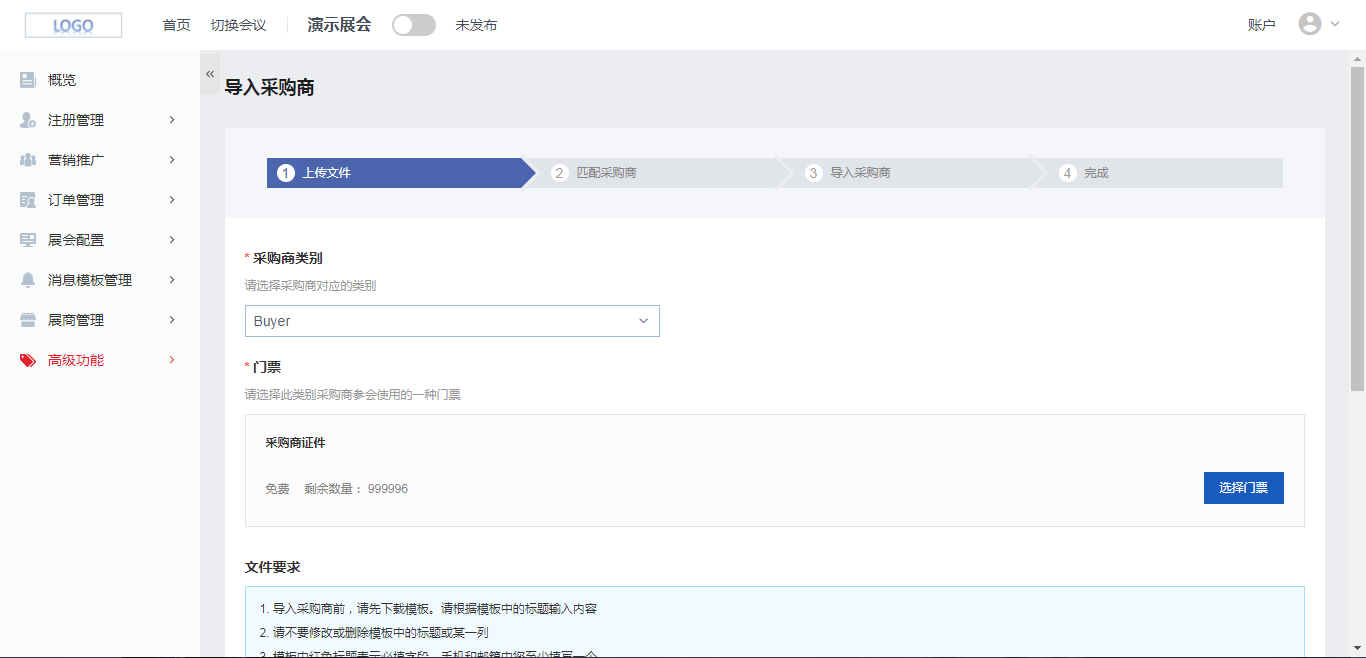Image resolution: width=1366 pixels, height=658 pixels.
Task: Click the user avatar icon
Action: coord(1310,24)
